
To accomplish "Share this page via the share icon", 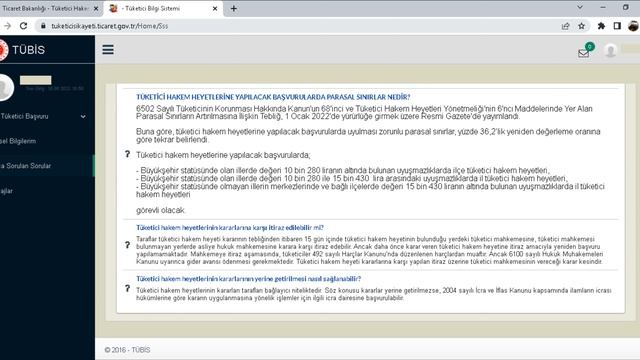I will pos(565,26).
